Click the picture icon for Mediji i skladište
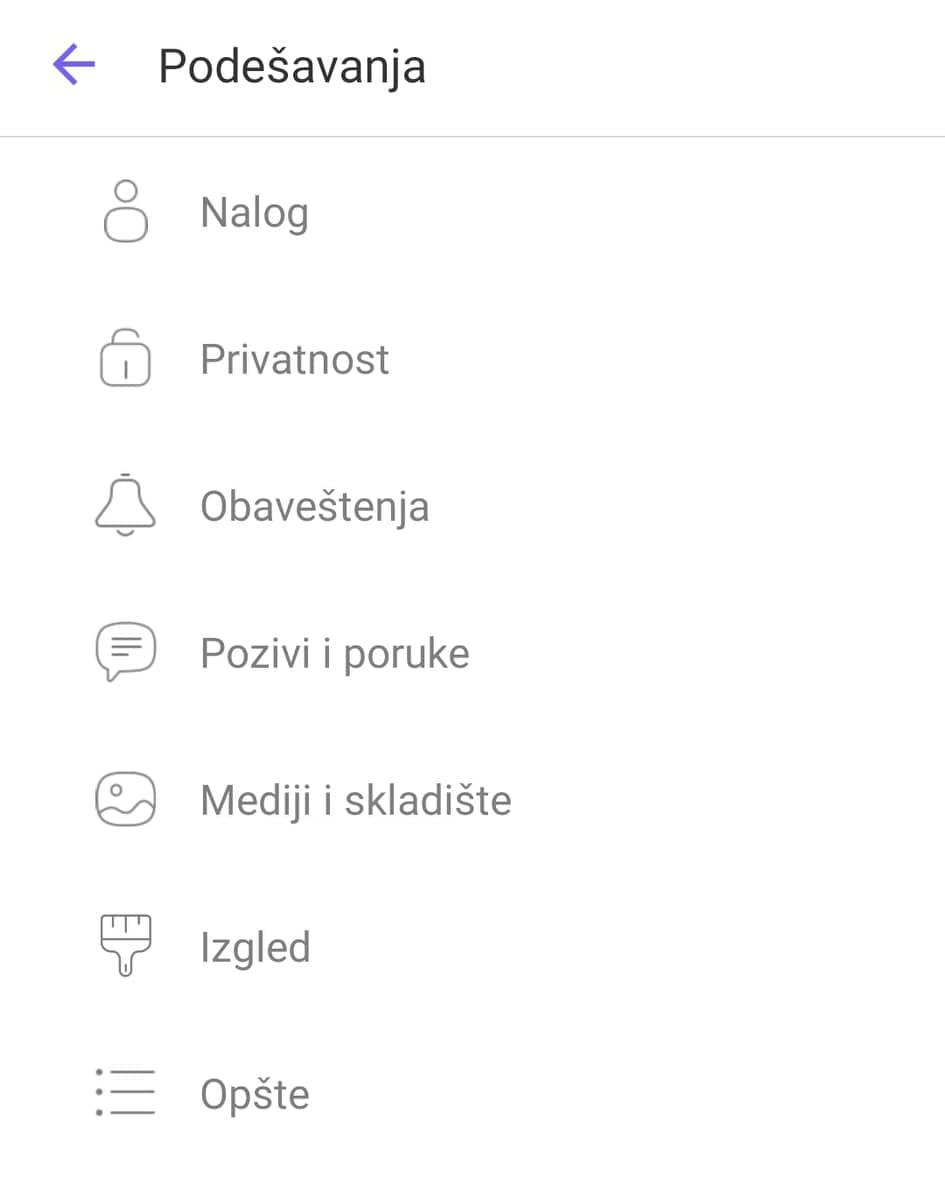The width and height of the screenshot is (945, 1177). pos(125,799)
